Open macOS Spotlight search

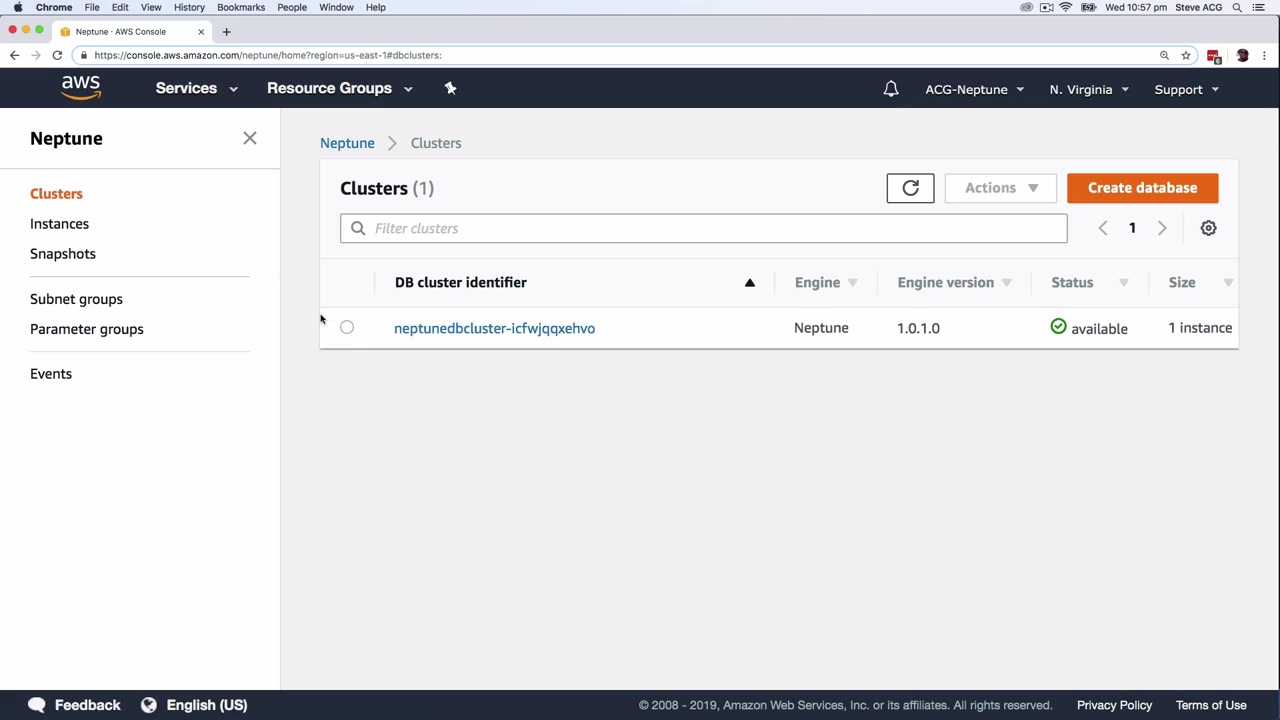1237,7
